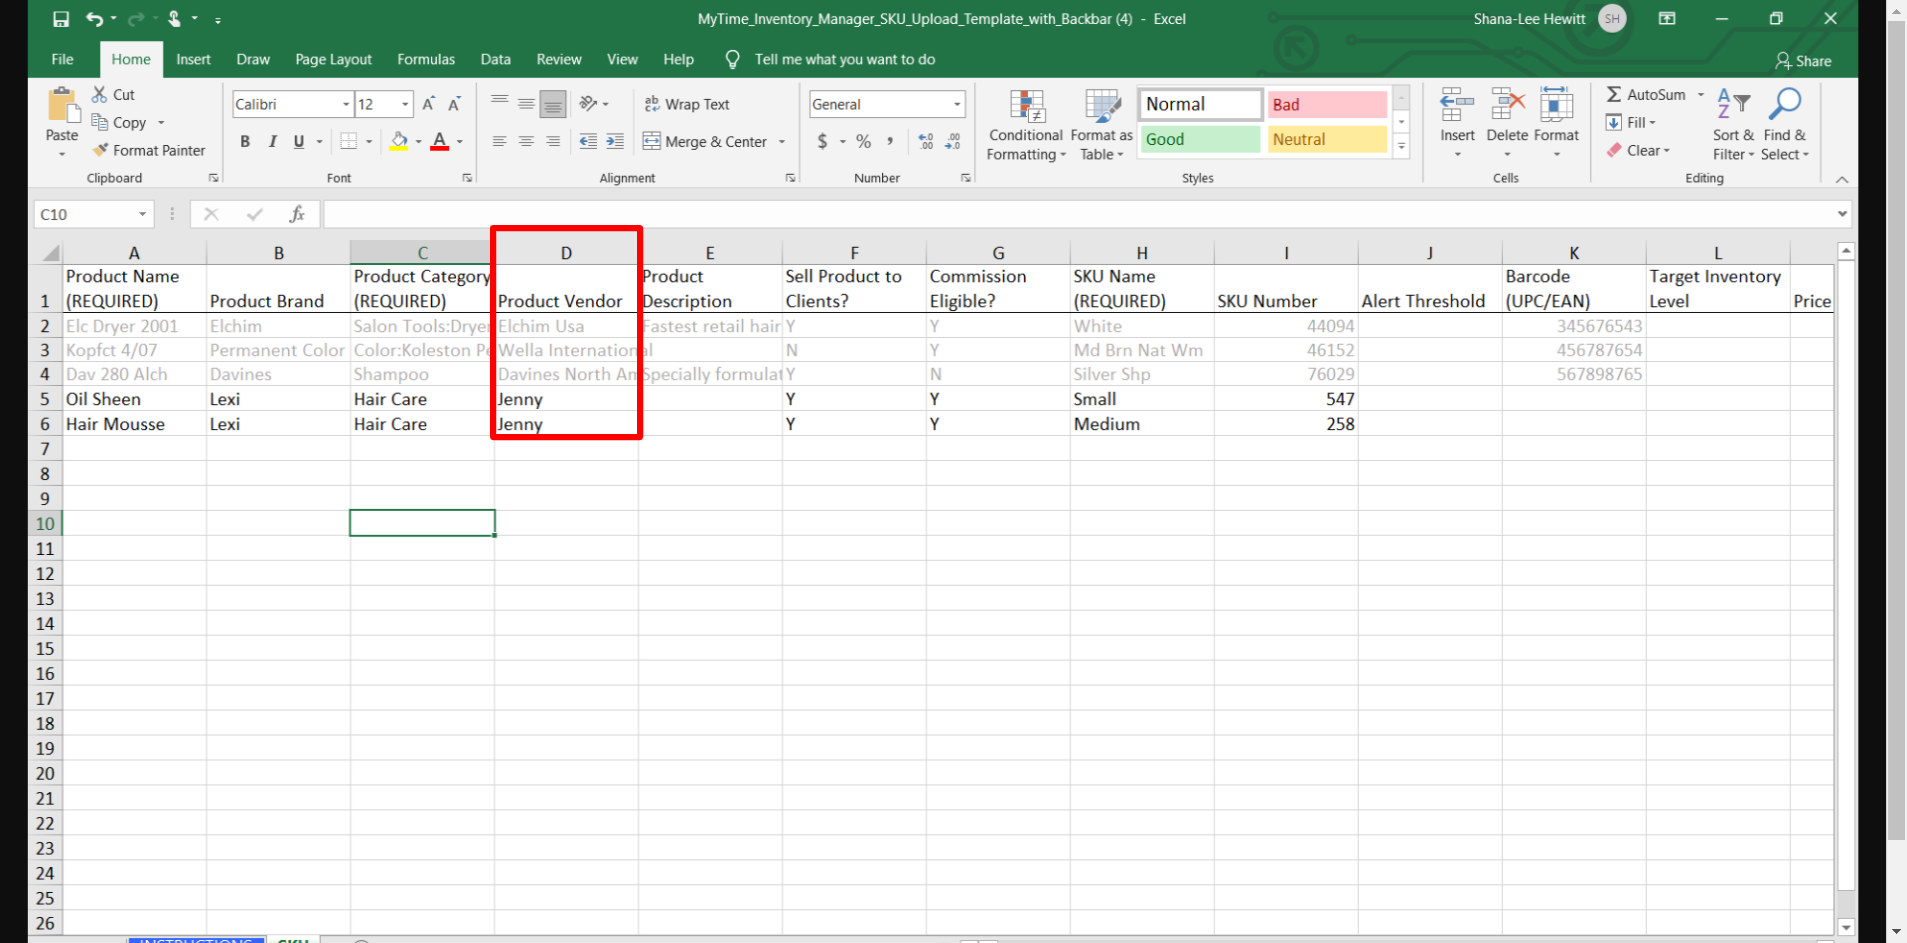
Task: Increase the cell indent
Action: [615, 142]
